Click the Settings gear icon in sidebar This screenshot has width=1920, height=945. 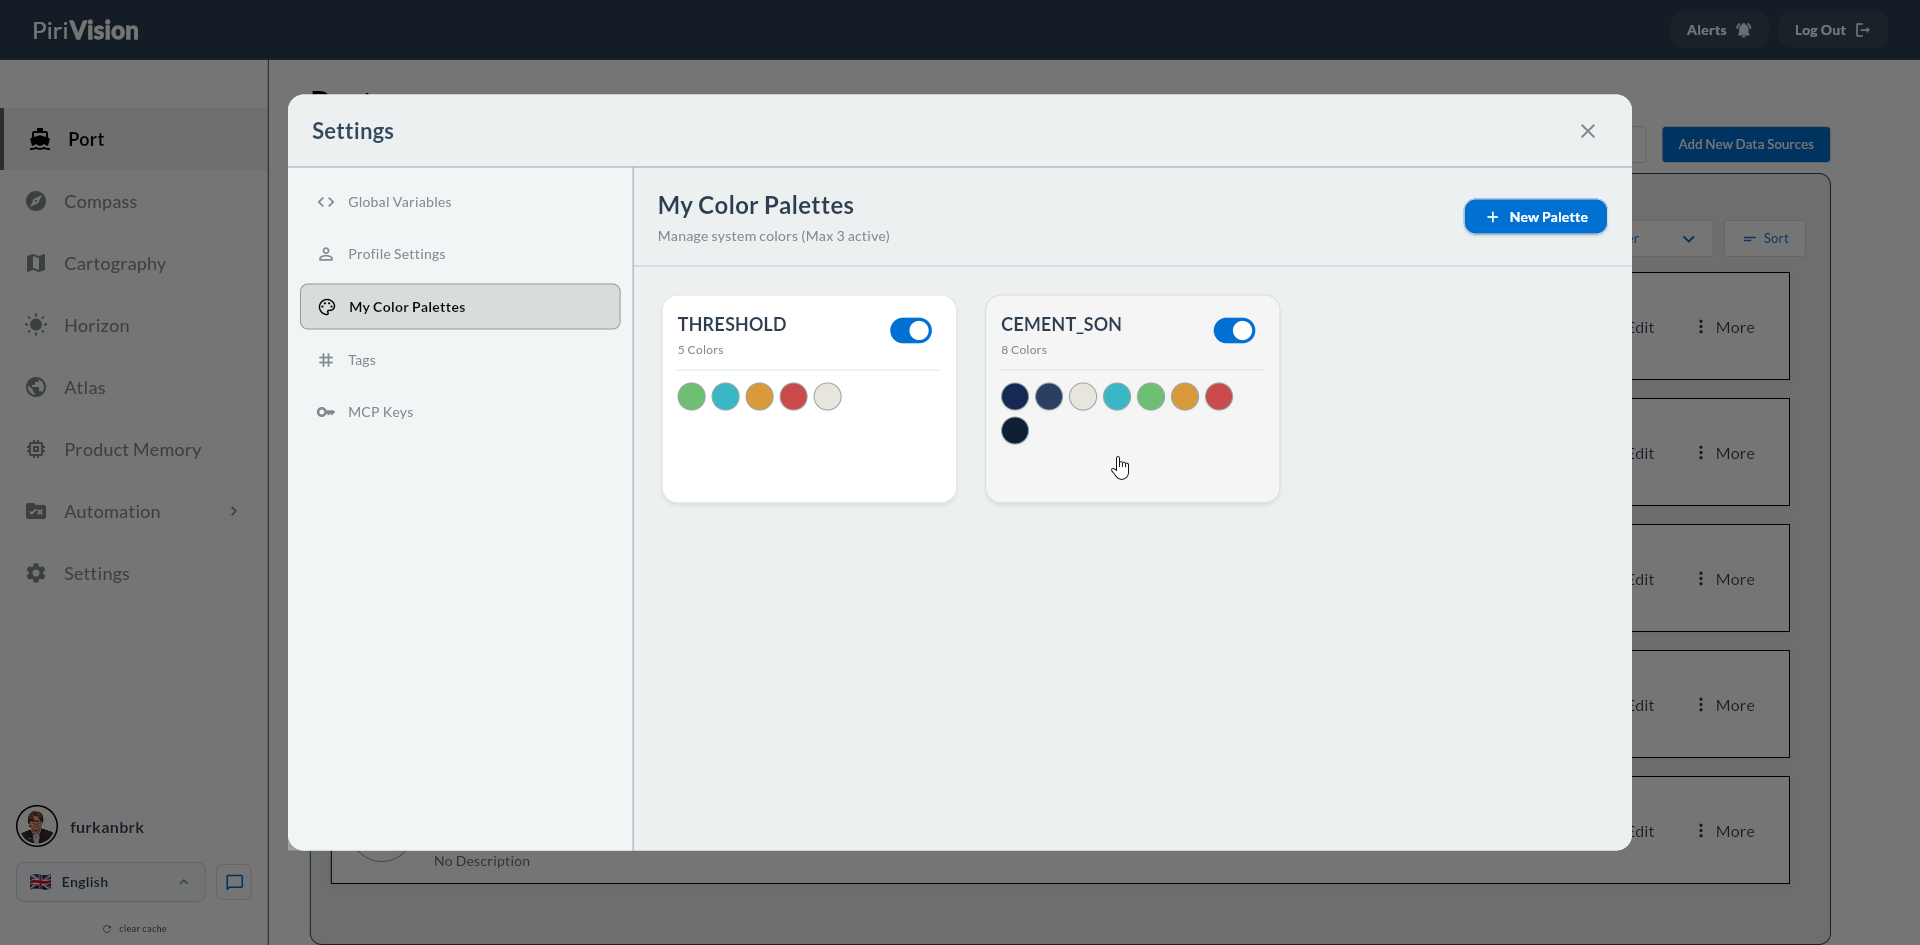[36, 573]
